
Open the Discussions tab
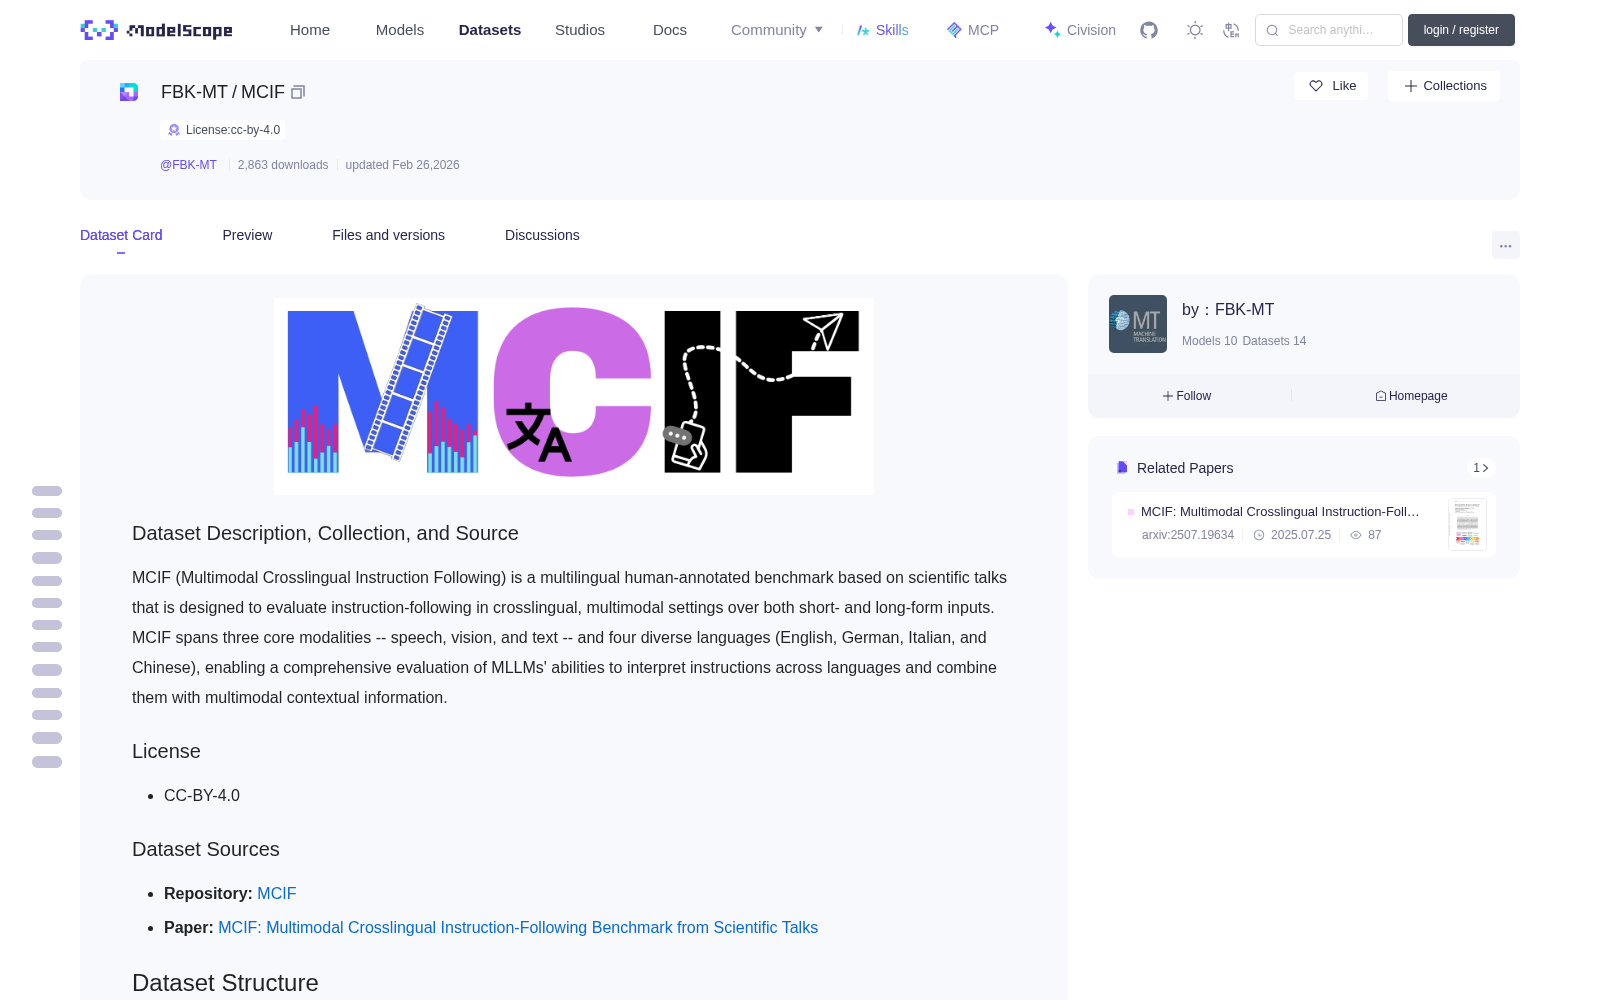click(x=542, y=235)
